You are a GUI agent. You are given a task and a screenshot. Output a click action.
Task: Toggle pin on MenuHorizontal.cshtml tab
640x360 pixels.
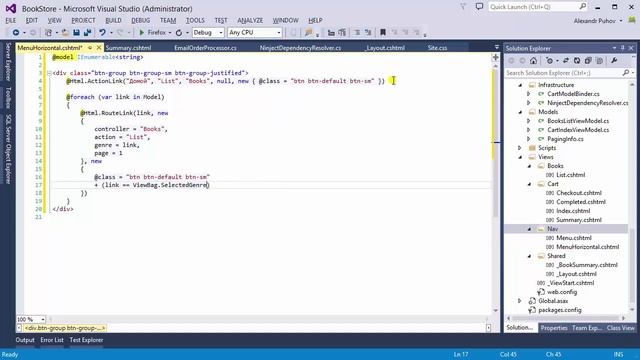coord(90,48)
